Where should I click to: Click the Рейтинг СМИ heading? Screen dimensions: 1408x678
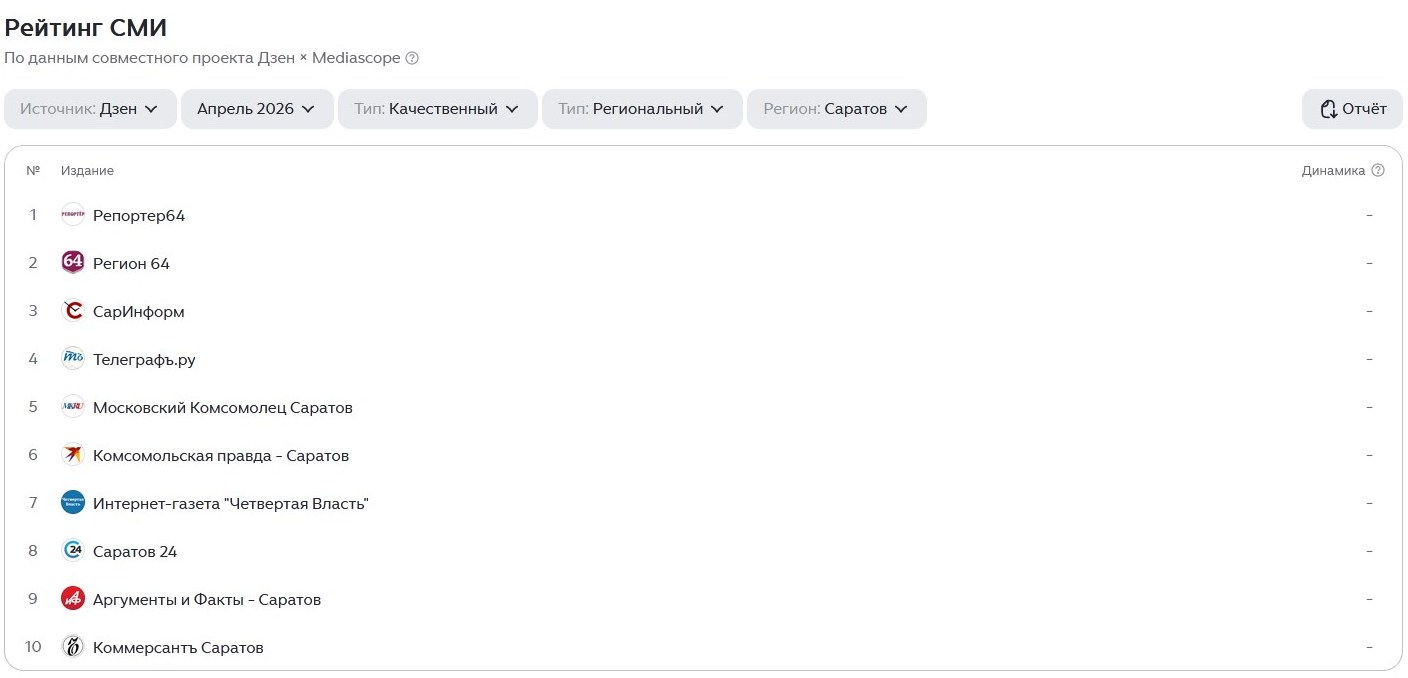click(x=86, y=27)
